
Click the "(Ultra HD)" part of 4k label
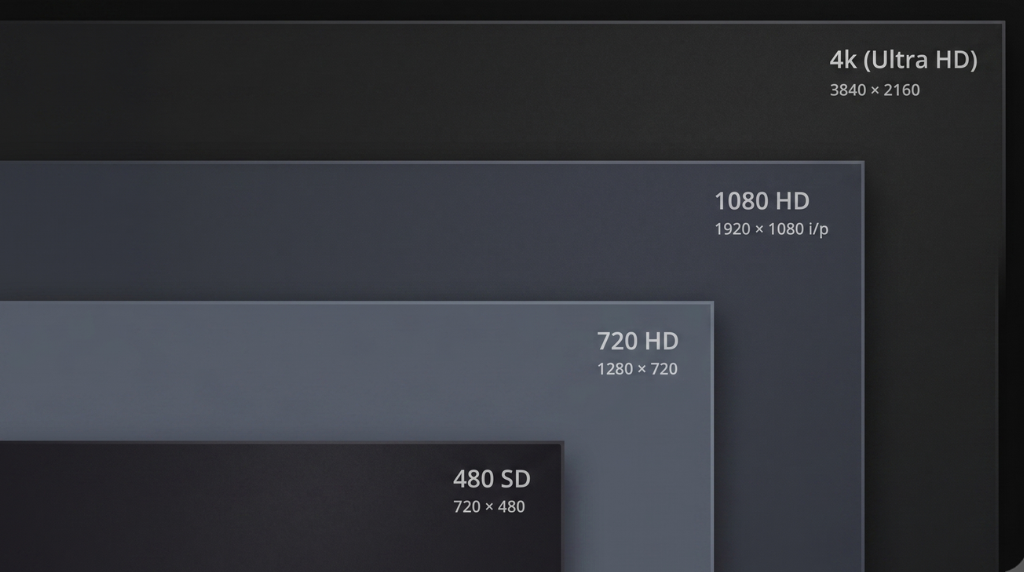[920, 60]
